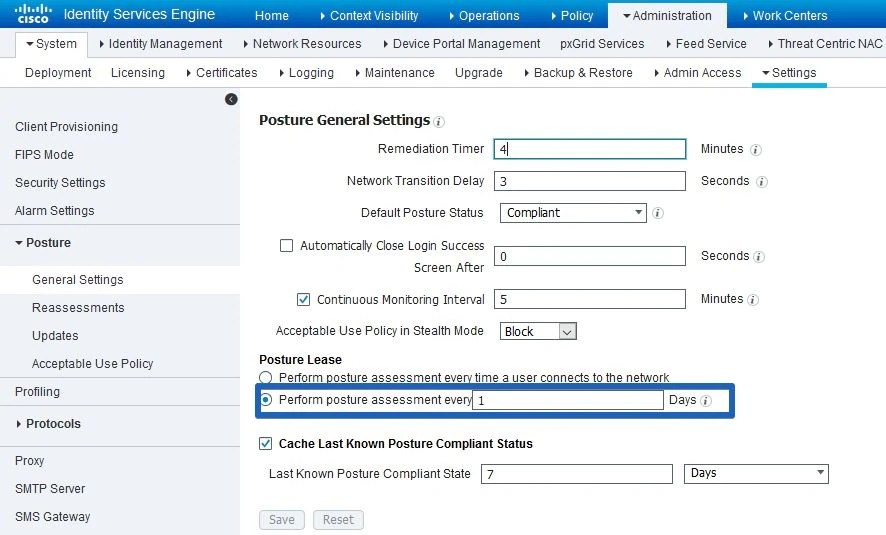
Task: Select perform posture assessment every N days radio
Action: [266, 400]
